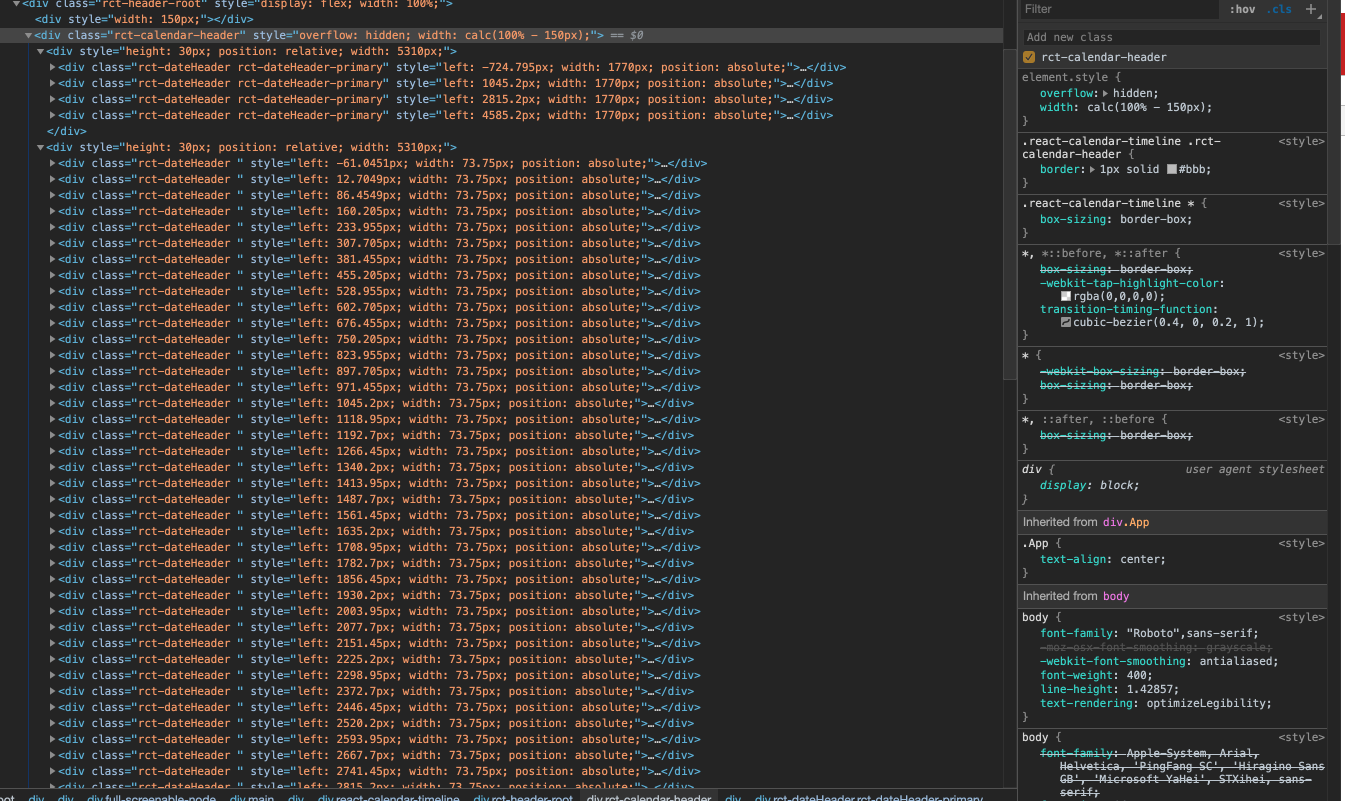Collapse the rct-calendar-header div node
This screenshot has height=801, width=1345.
(x=28, y=34)
